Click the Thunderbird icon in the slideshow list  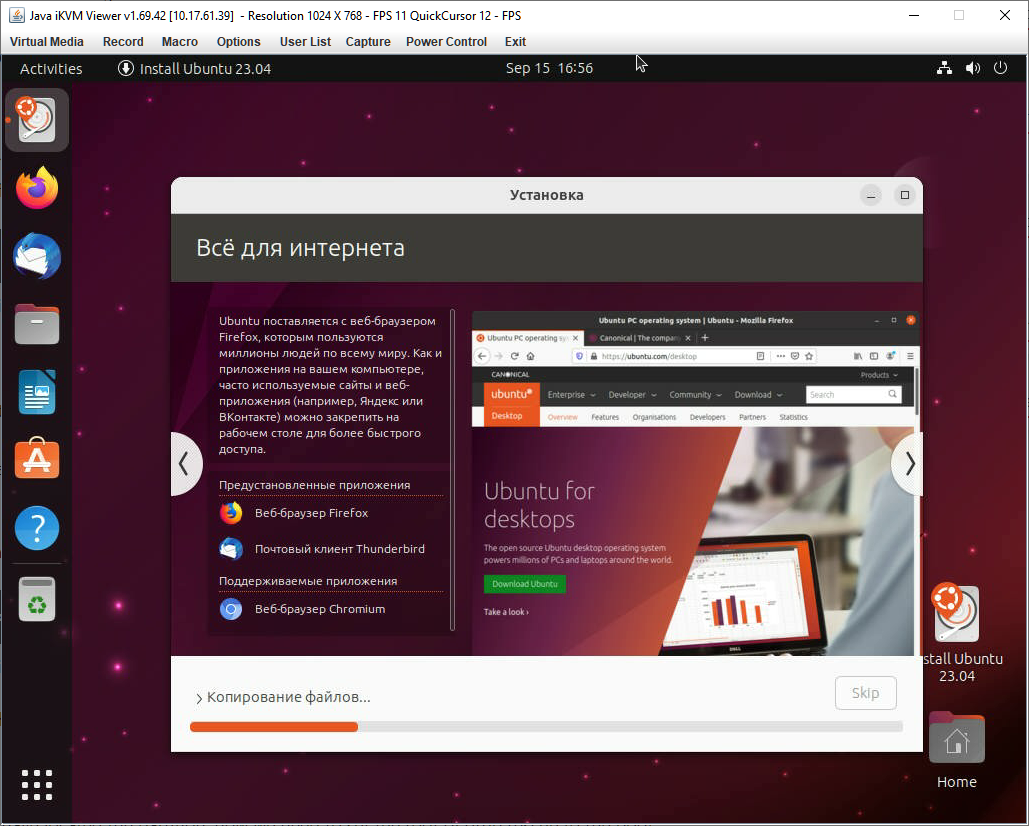click(231, 548)
